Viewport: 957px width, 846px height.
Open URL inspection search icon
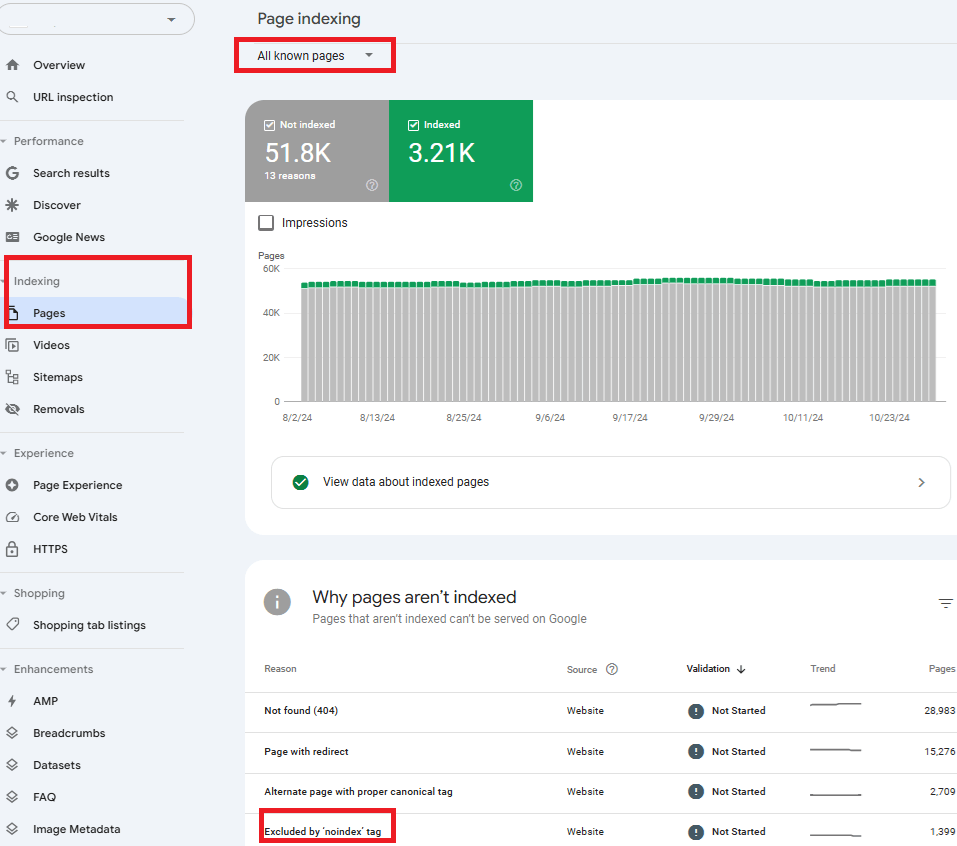[x=12, y=97]
